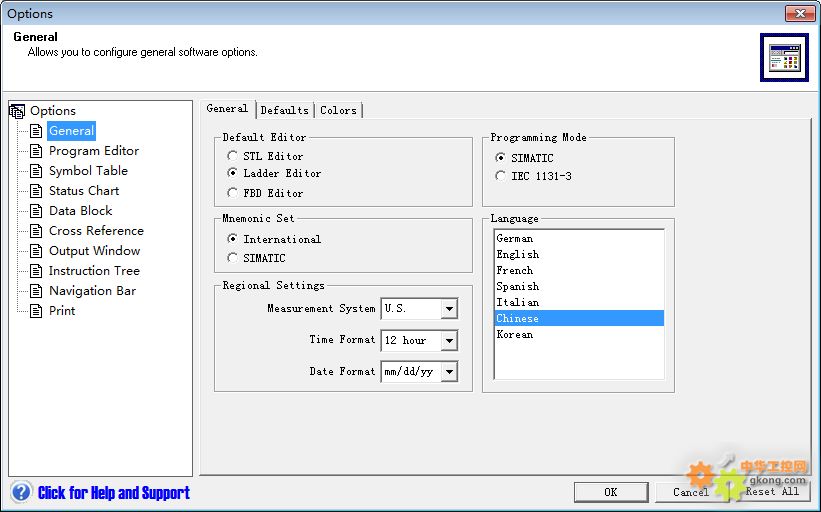821x512 pixels.
Task: Open Data Block options in tree
Action: click(x=81, y=210)
